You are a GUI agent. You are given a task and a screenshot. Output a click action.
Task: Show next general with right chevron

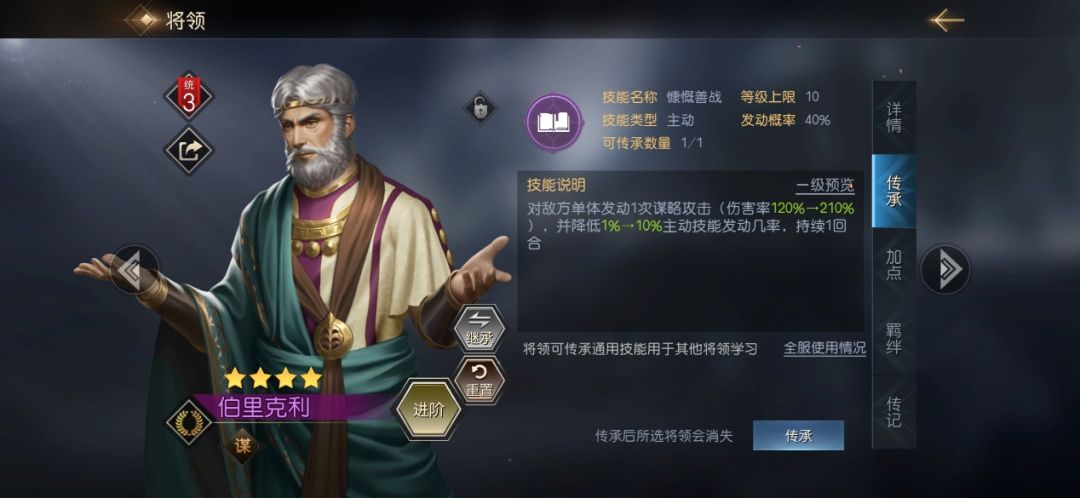[x=945, y=269]
